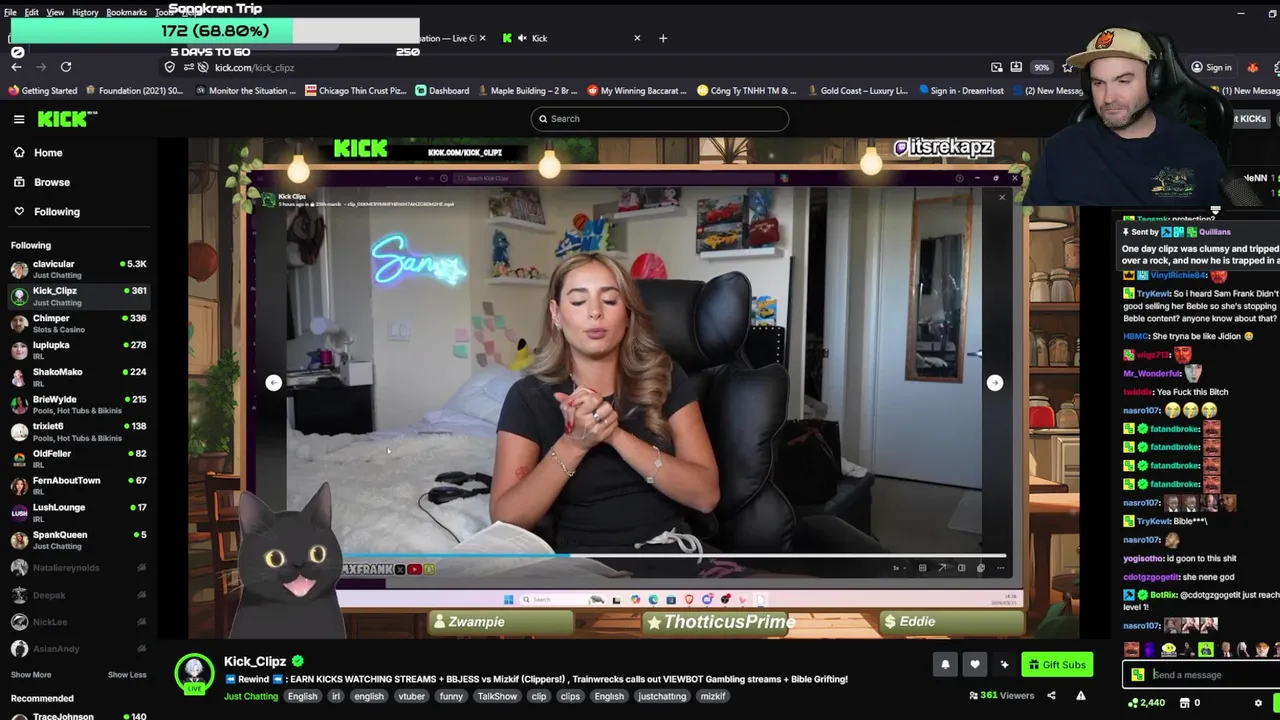1280x720 pixels.
Task: Select LushLounge channel in sidebar
Action: 78,512
